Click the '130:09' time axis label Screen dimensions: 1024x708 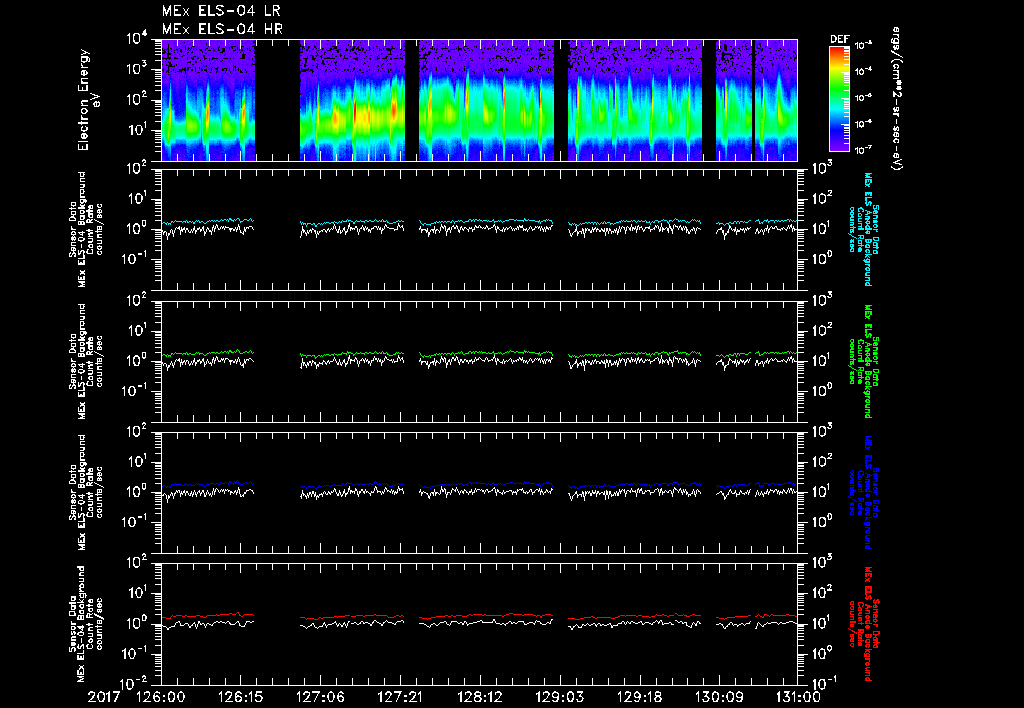tap(718, 697)
